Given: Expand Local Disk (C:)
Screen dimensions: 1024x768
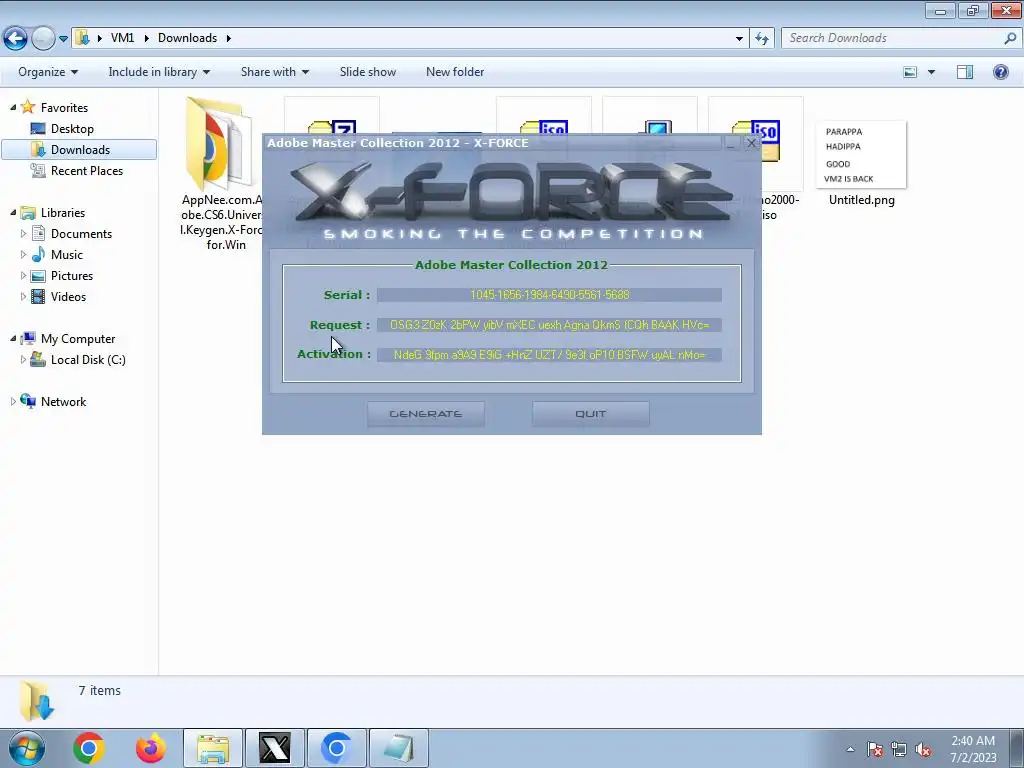Looking at the screenshot, I should (x=24, y=359).
